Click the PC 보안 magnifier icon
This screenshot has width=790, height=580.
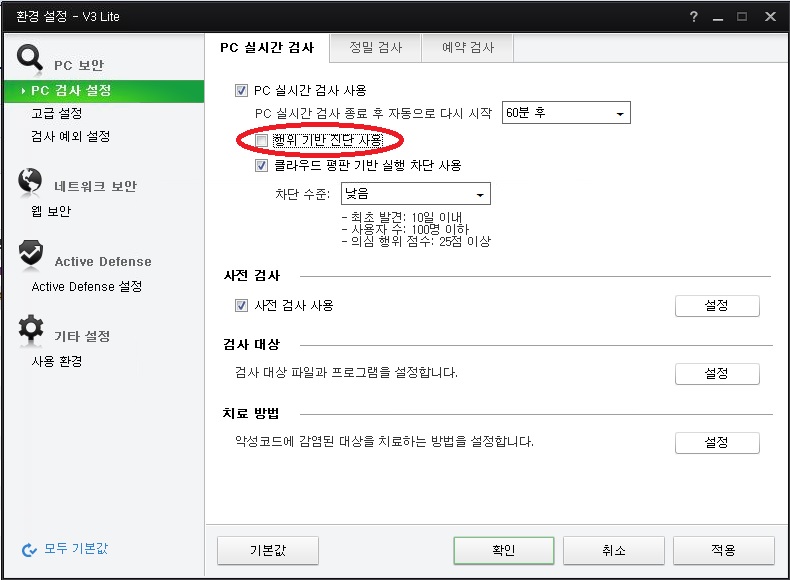pos(31,58)
